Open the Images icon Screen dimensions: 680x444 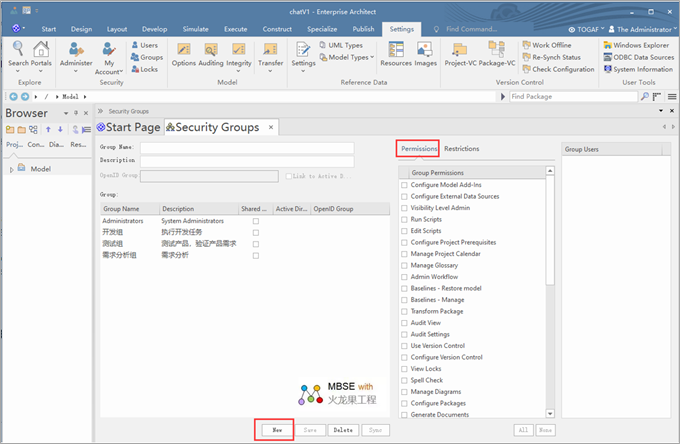click(425, 49)
